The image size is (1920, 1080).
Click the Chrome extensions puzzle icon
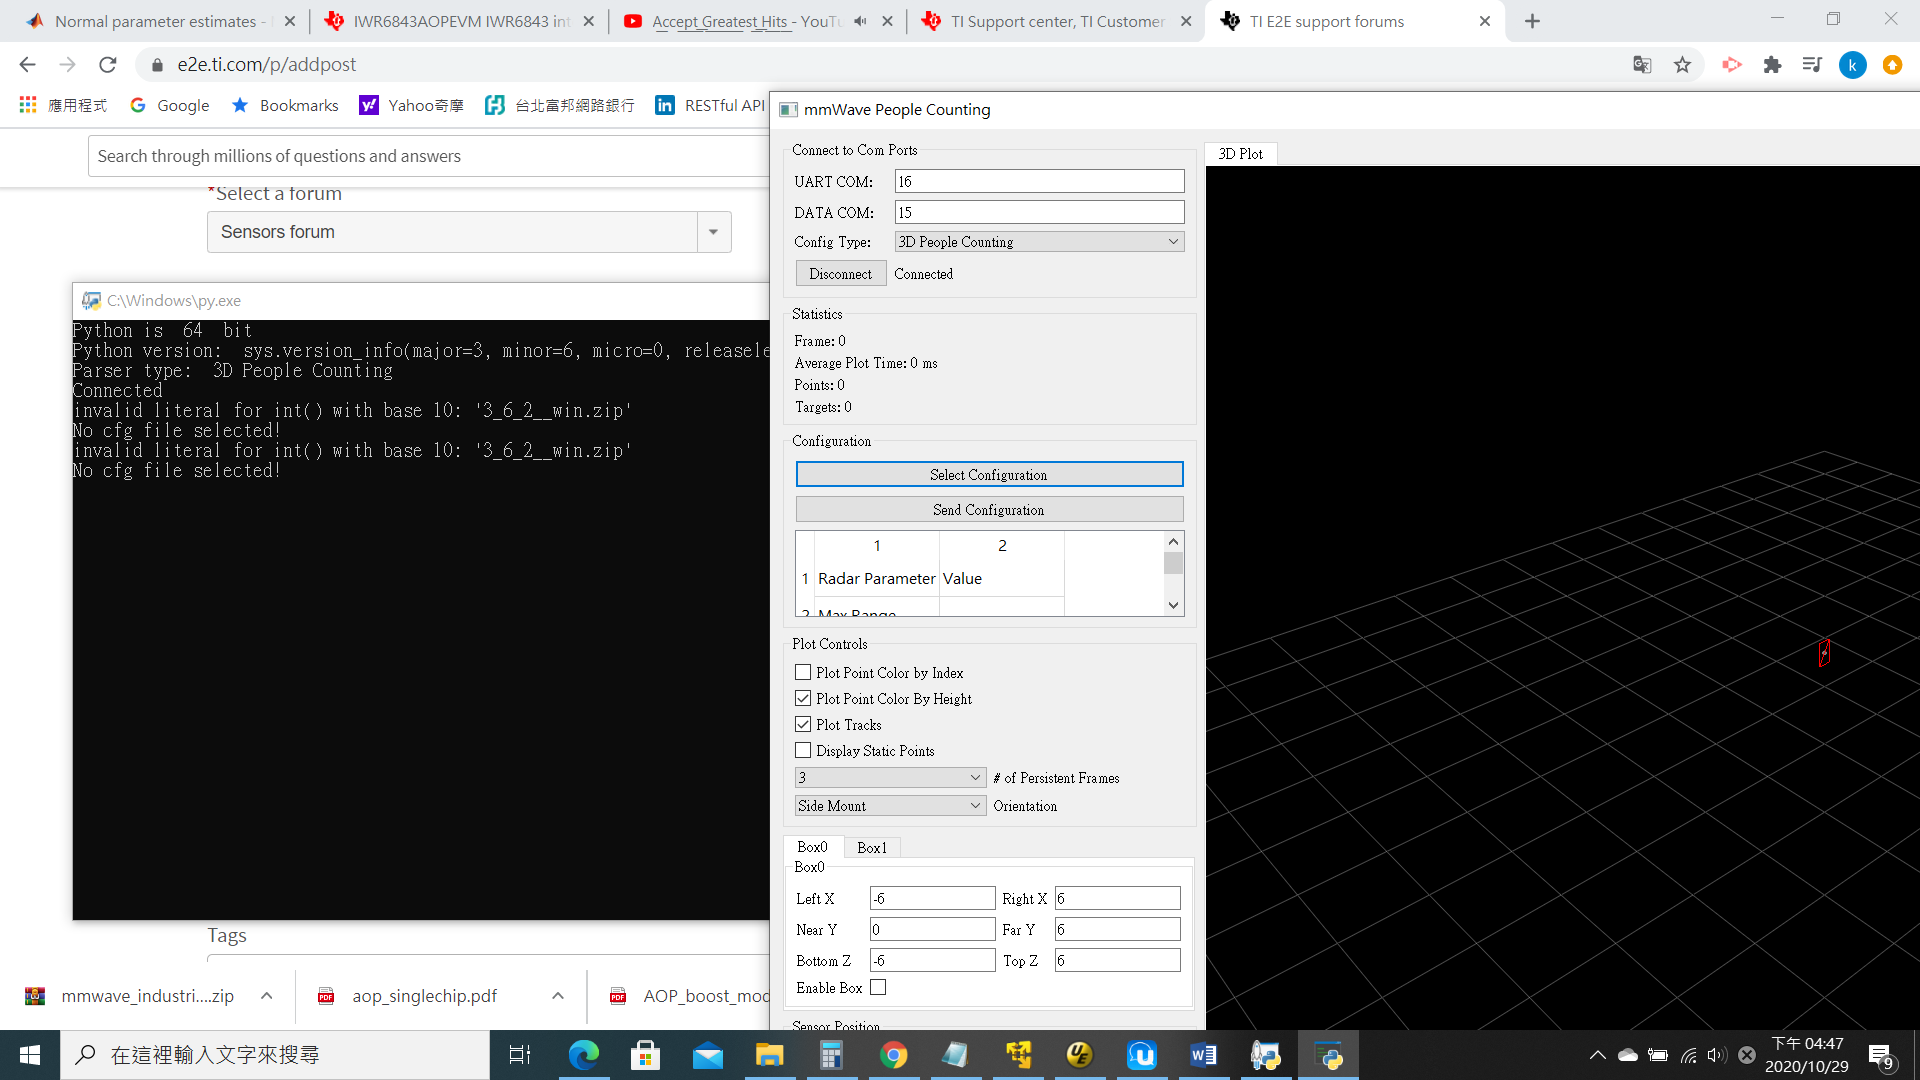click(x=1772, y=65)
